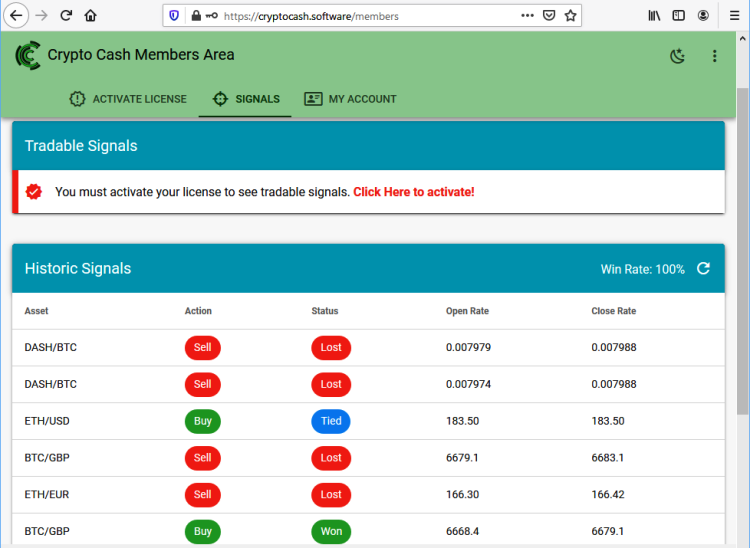Click the Win Rate: 100% label
The height and width of the screenshot is (548, 750).
[x=642, y=269]
